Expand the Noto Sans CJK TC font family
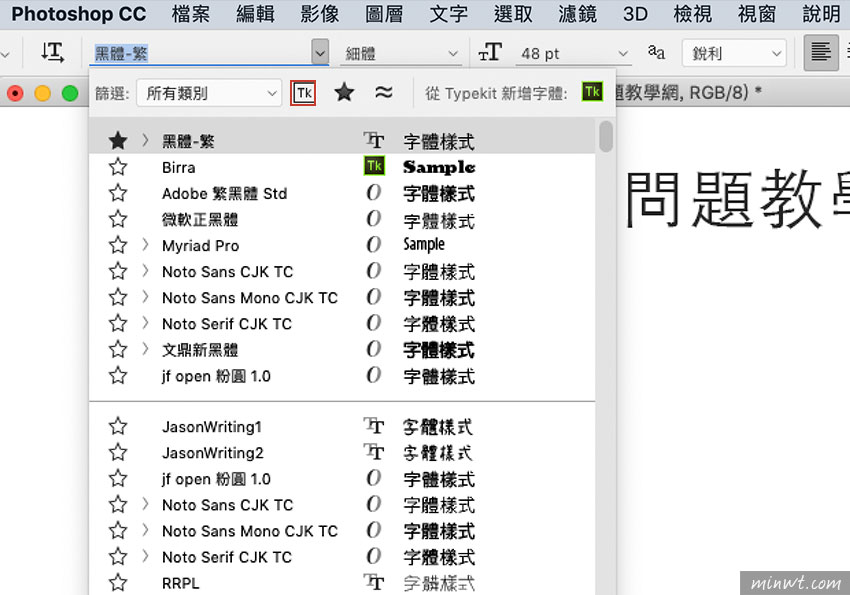Screen dimensions: 850x595 coord(146,271)
